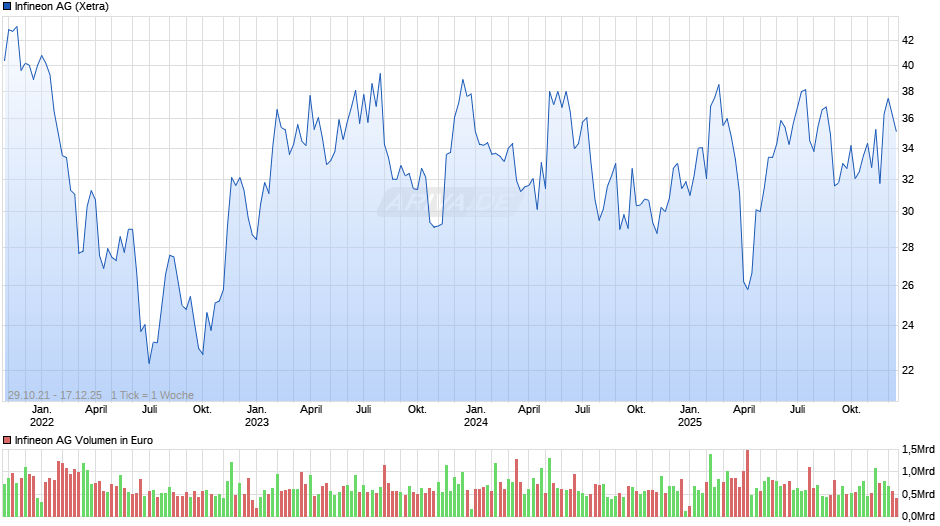Click the red volume legend swatch
Screen dimensions: 940x526
pyautogui.click(x=7, y=440)
